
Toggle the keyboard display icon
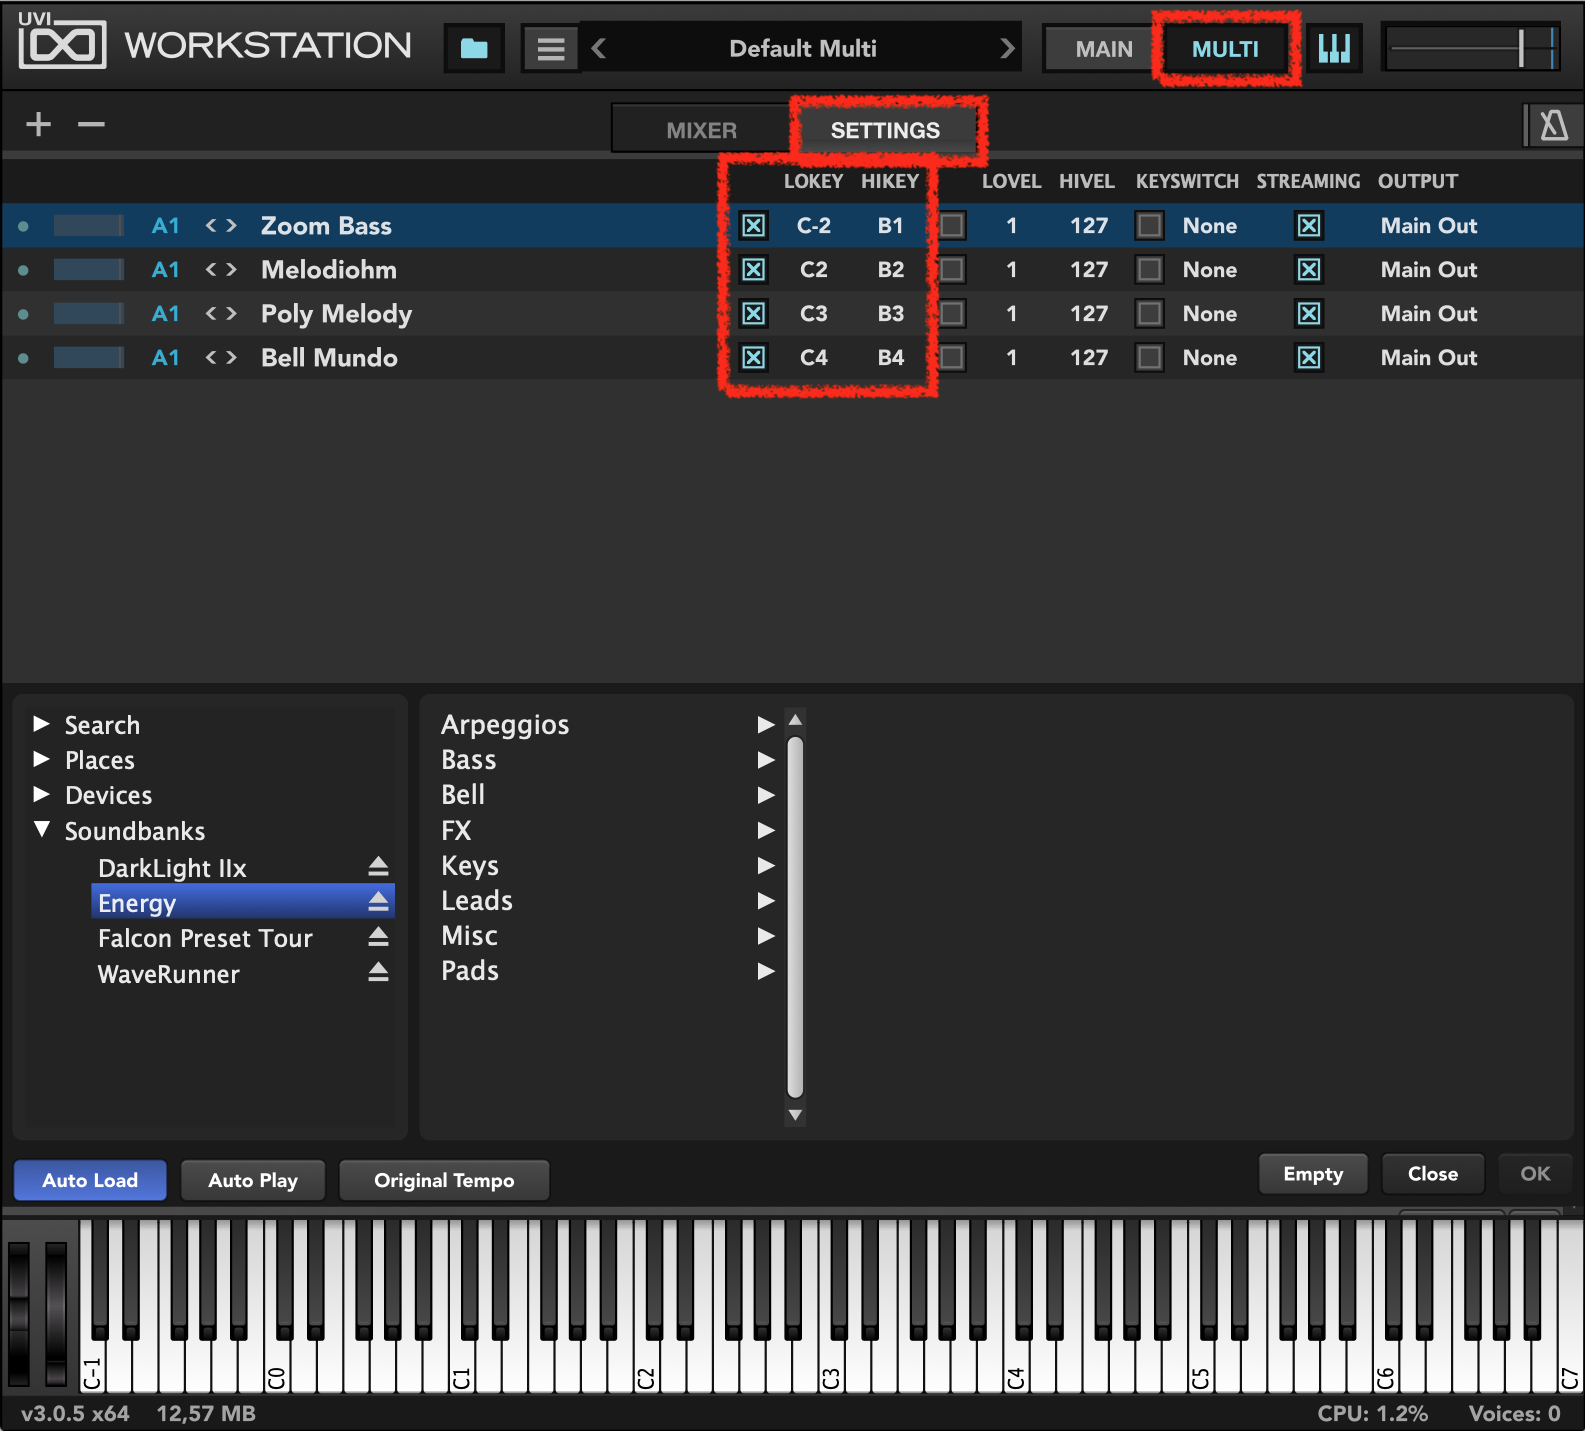click(x=1335, y=48)
